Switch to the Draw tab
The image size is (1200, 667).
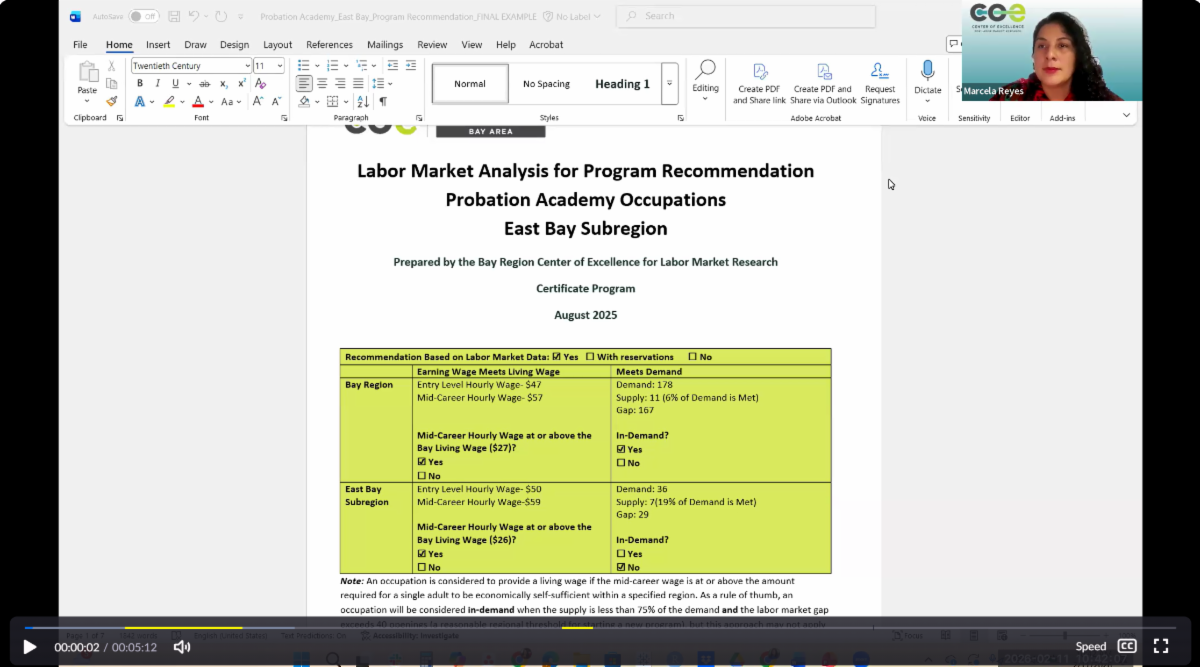pyautogui.click(x=195, y=45)
